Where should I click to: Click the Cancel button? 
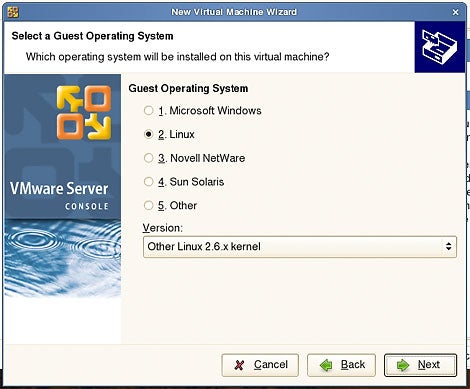coord(260,365)
